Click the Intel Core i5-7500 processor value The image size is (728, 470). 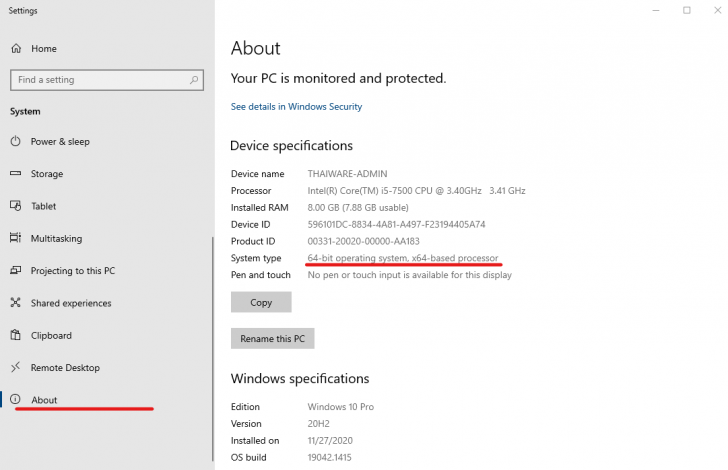[416, 190]
